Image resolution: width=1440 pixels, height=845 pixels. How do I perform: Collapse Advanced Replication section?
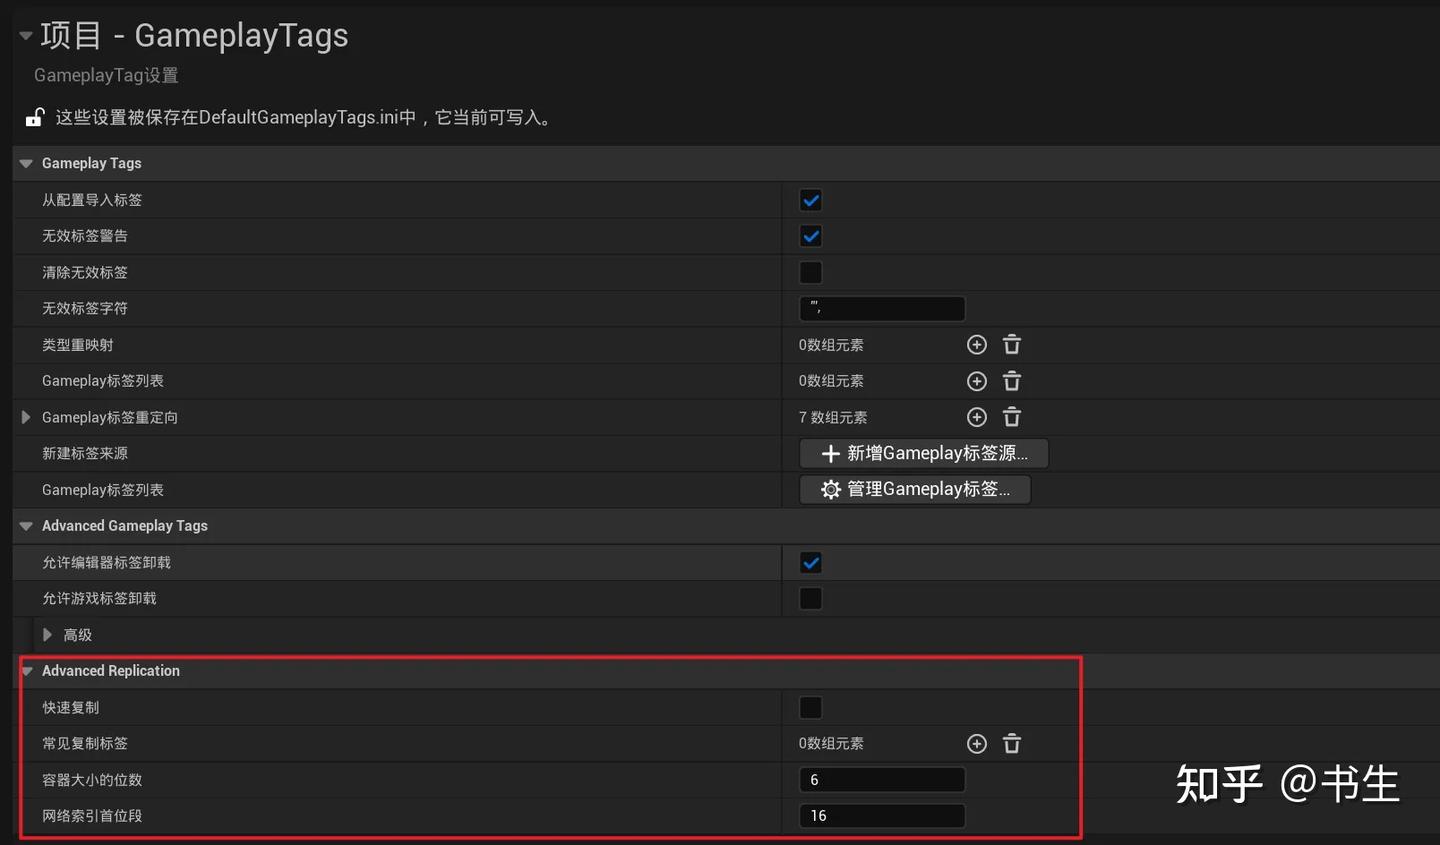pyautogui.click(x=27, y=671)
